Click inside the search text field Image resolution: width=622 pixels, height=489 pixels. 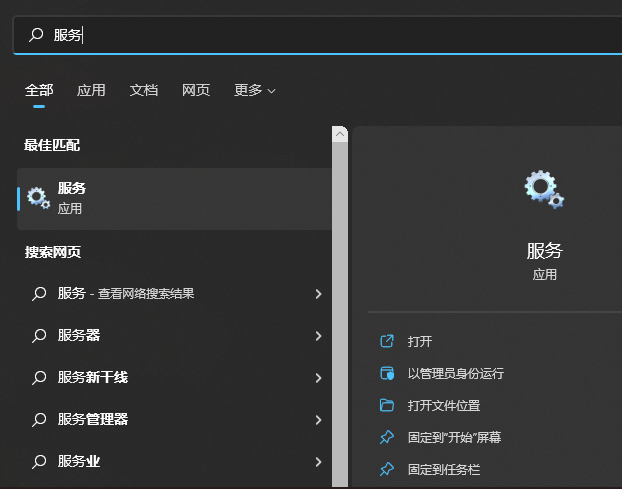coord(300,35)
